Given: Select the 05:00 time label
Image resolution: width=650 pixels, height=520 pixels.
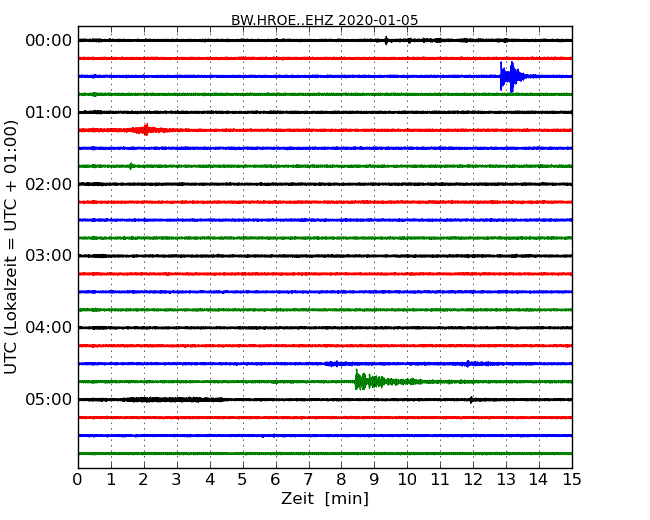Looking at the screenshot, I should (x=49, y=399).
